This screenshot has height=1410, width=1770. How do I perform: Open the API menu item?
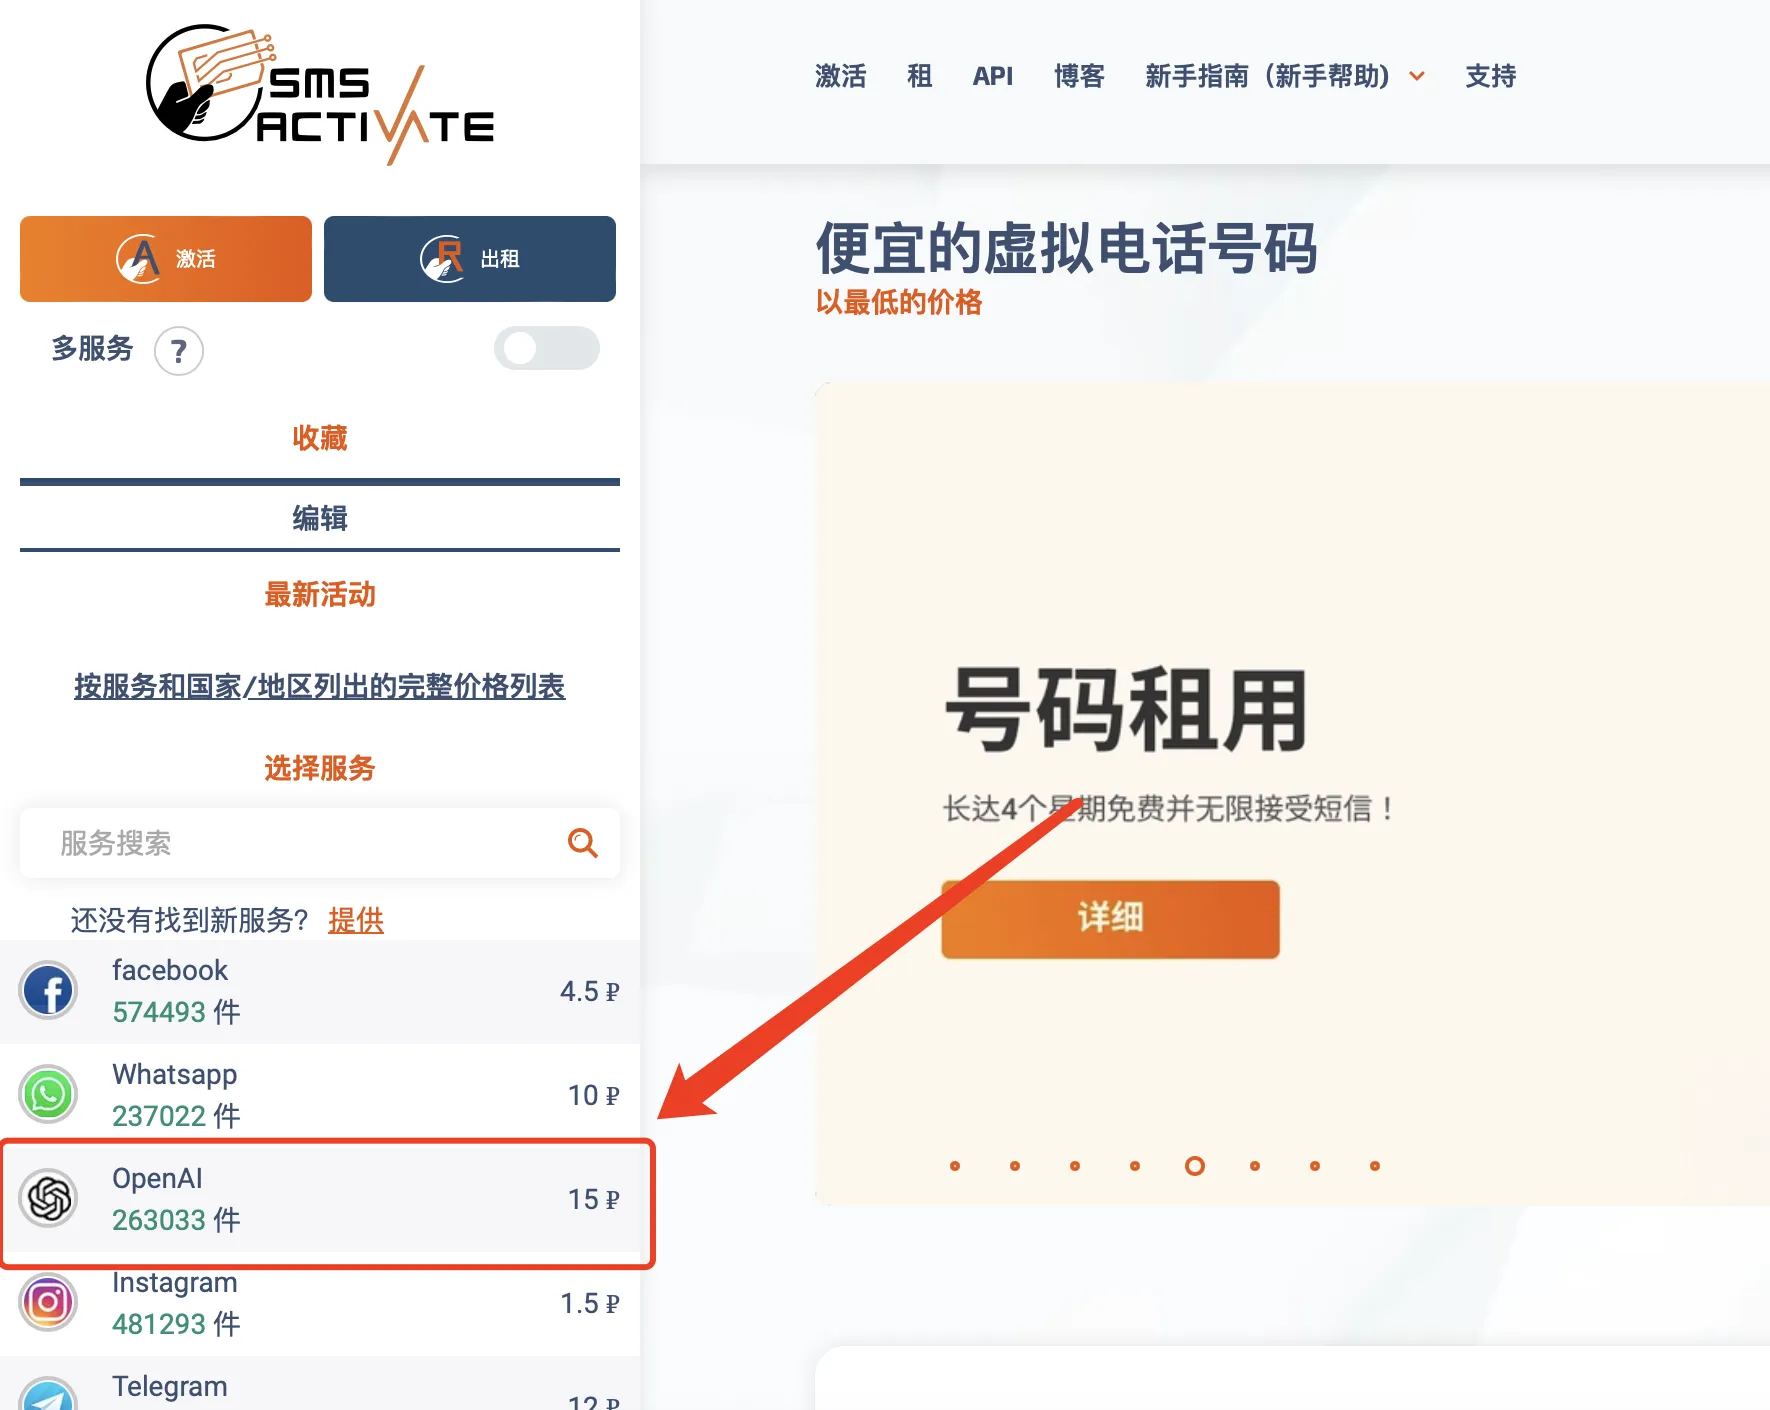click(x=992, y=76)
